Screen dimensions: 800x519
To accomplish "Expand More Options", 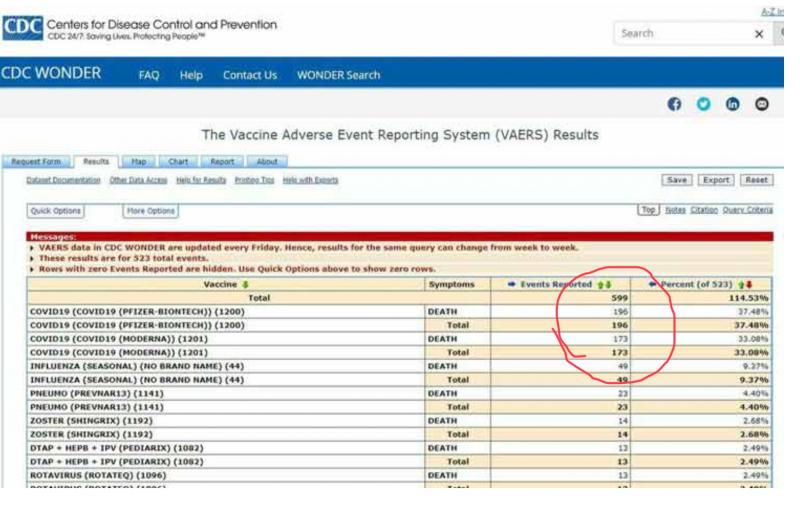I will 151,211.
